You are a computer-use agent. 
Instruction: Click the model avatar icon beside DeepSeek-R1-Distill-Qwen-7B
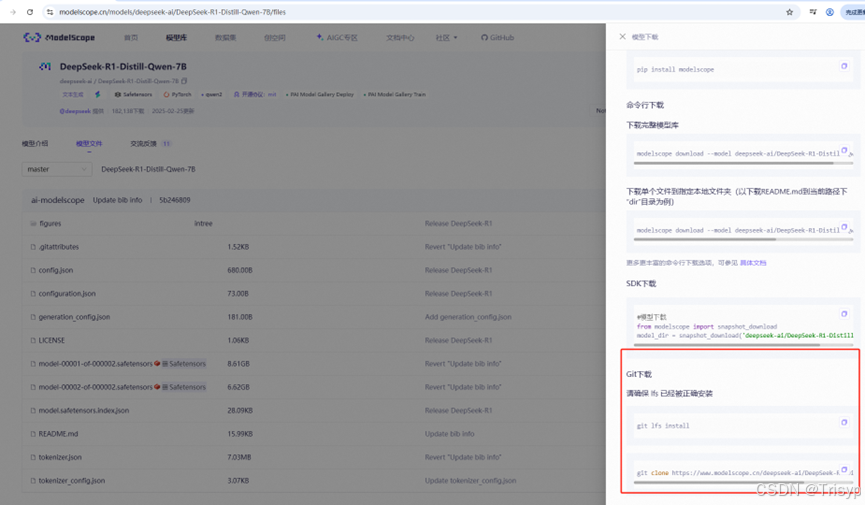pyautogui.click(x=45, y=66)
